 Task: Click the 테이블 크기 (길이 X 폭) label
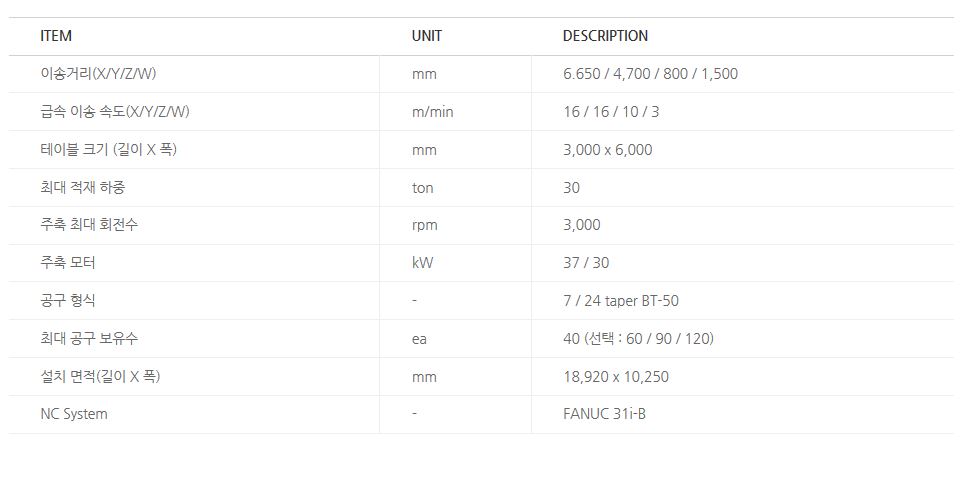pyautogui.click(x=108, y=150)
